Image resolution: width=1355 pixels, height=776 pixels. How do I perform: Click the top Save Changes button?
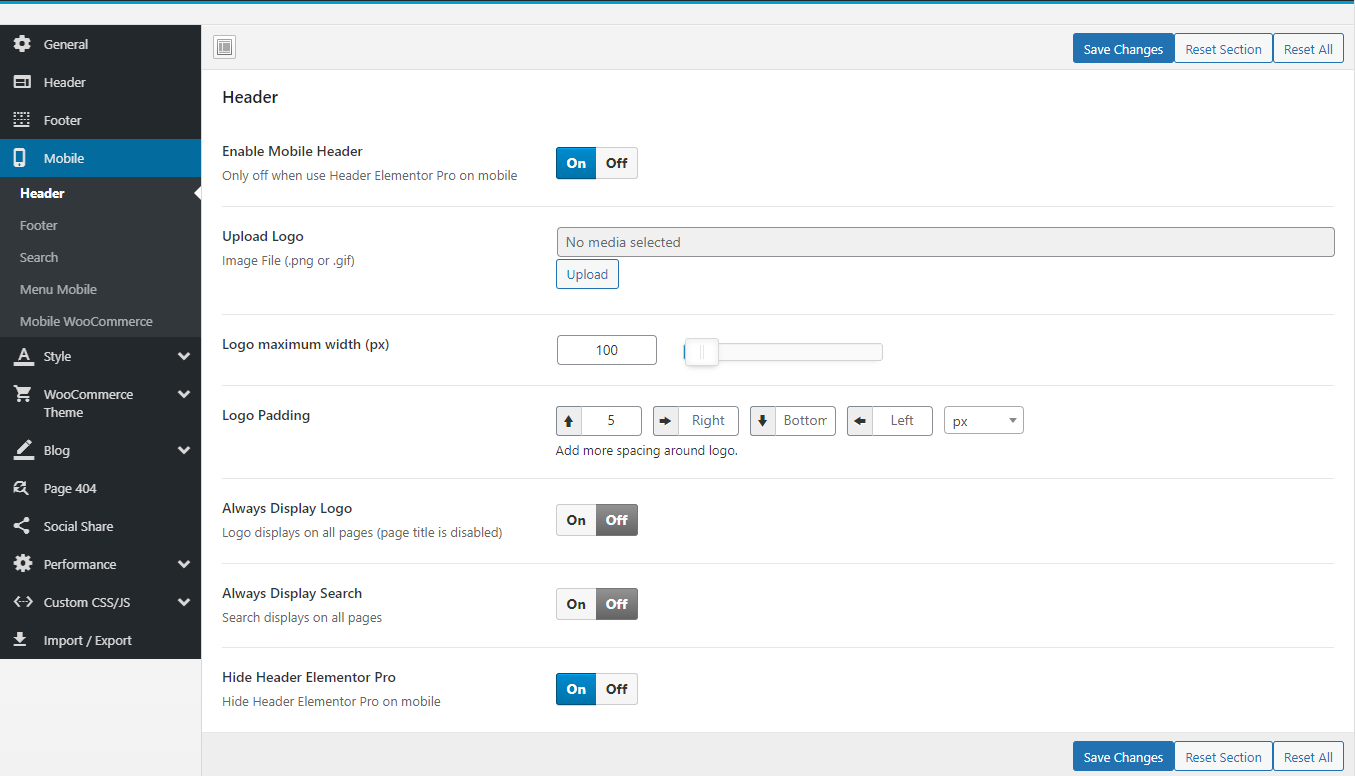click(x=1123, y=49)
